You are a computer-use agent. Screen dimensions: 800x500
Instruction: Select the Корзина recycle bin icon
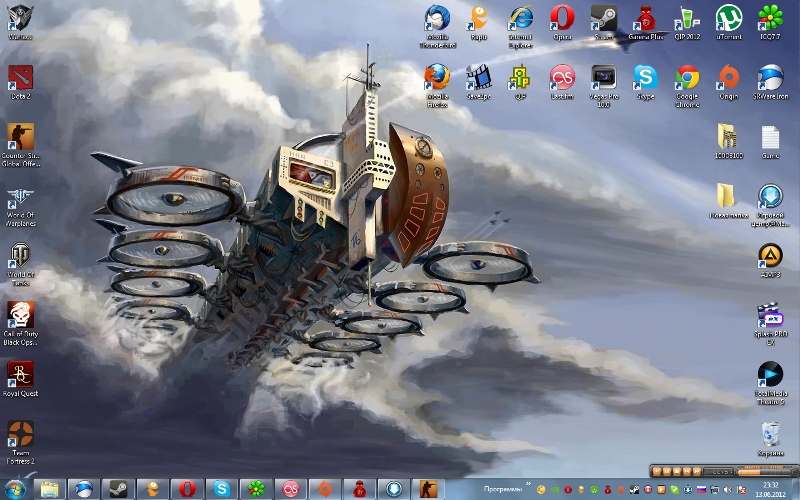pos(770,439)
